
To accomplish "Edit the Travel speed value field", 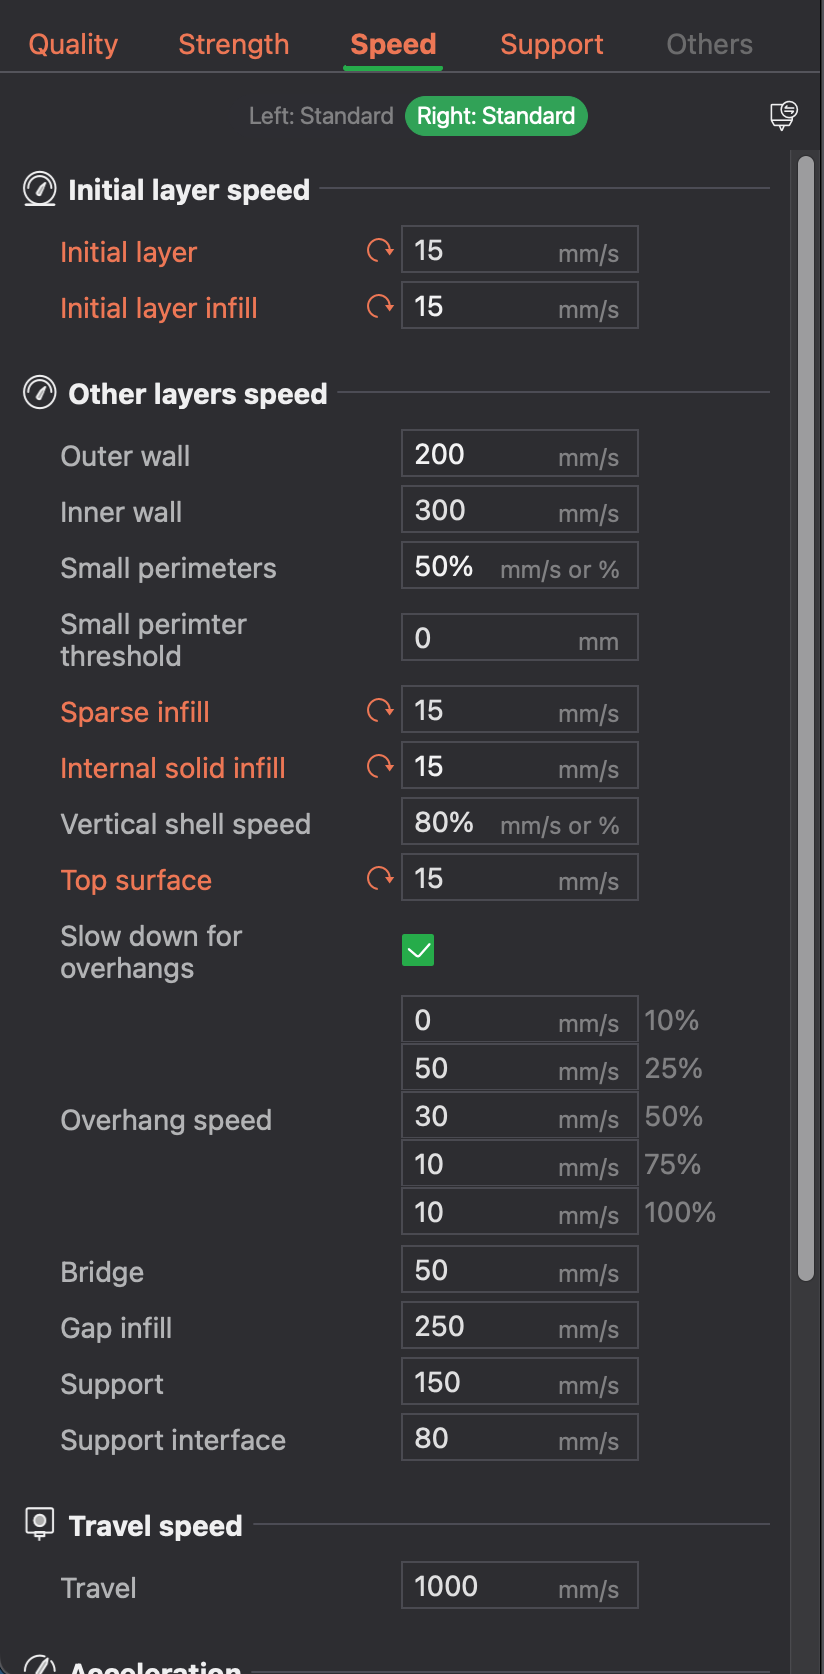I will (x=520, y=1586).
